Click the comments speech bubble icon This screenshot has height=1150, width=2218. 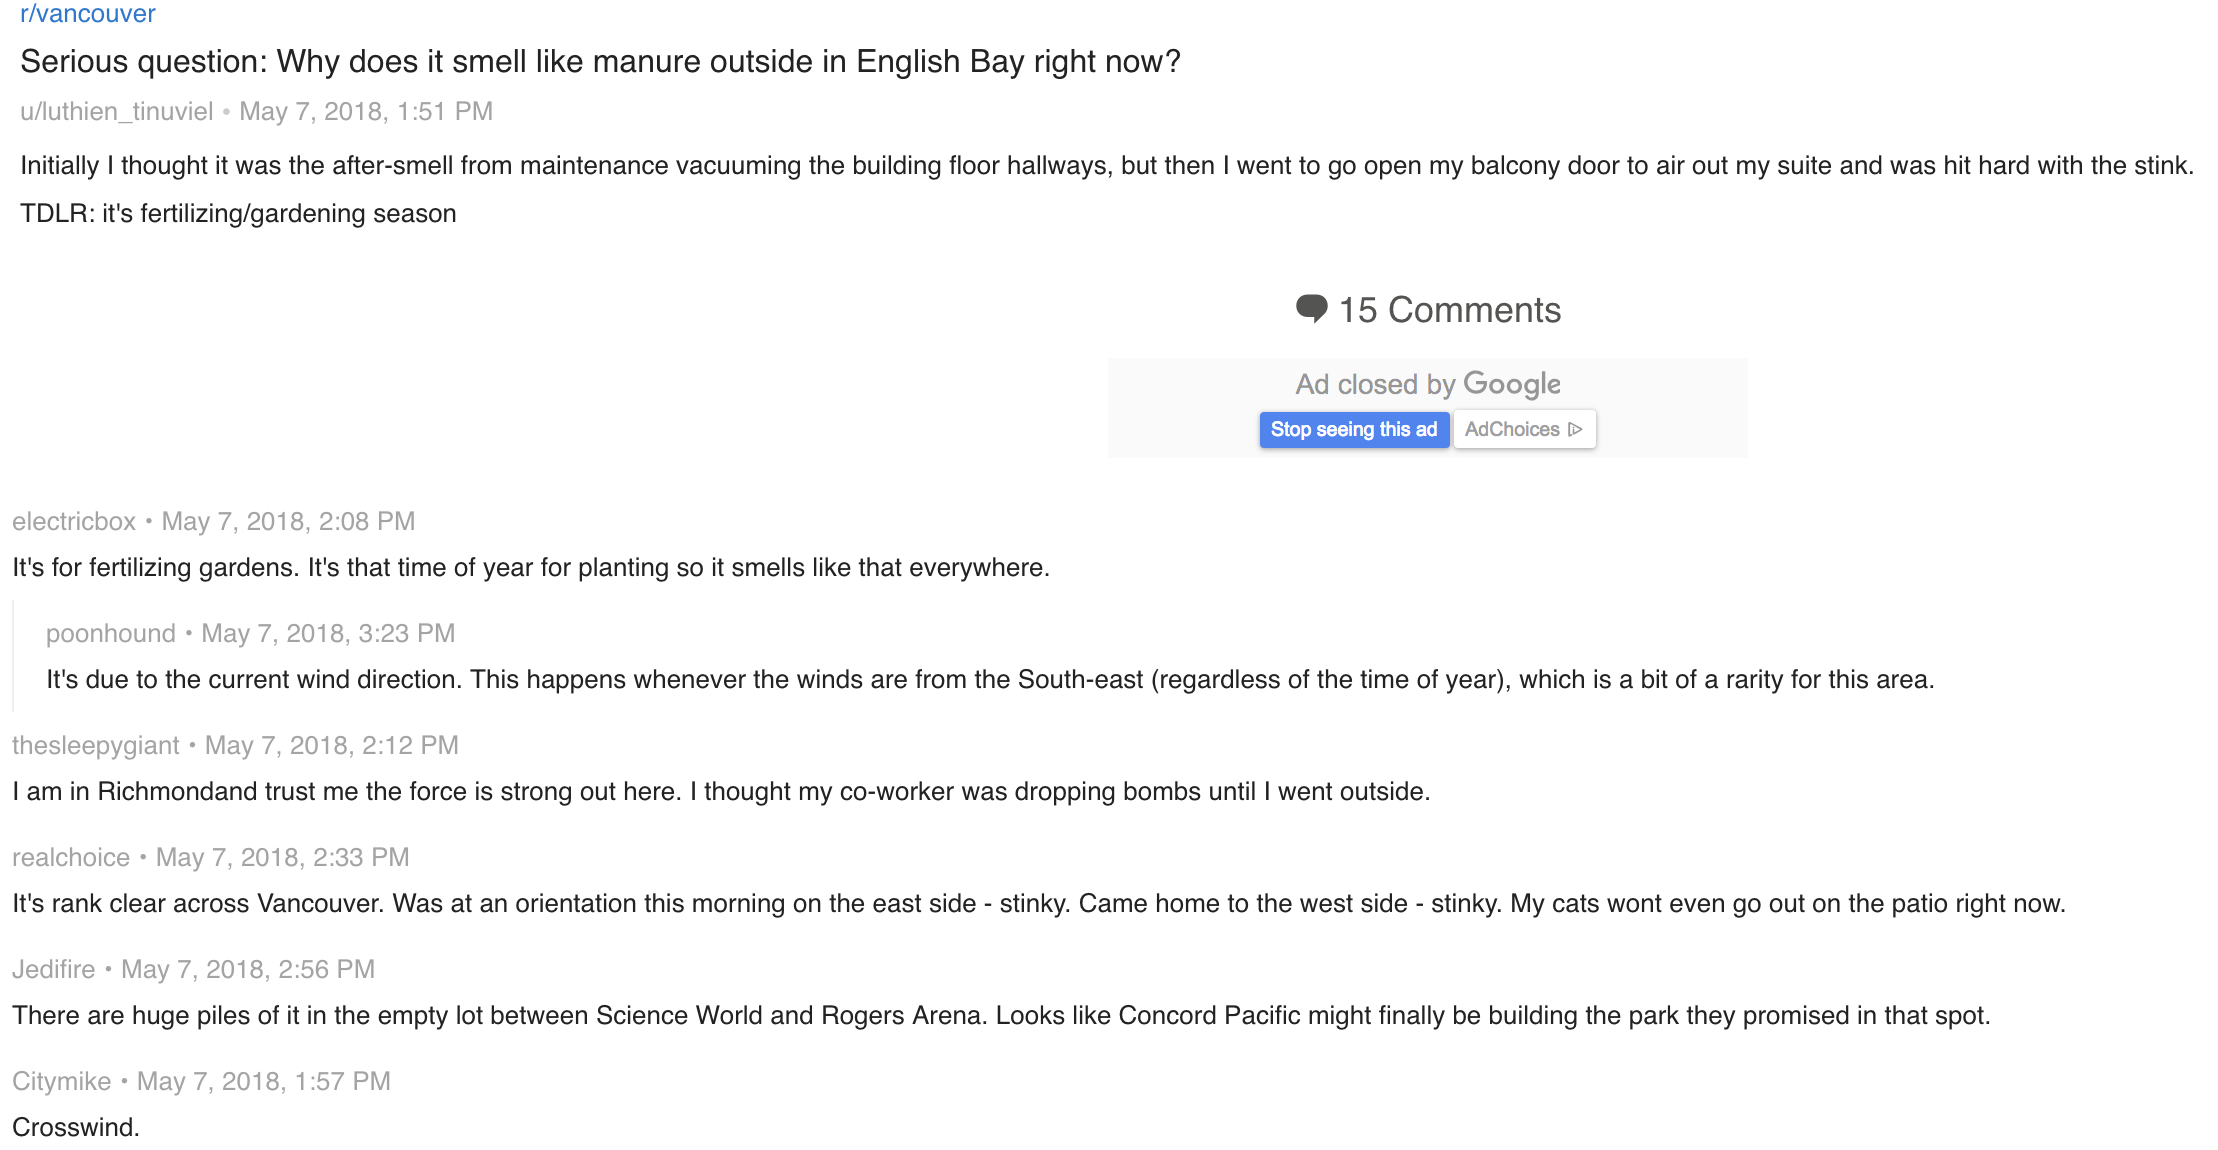pyautogui.click(x=1311, y=309)
